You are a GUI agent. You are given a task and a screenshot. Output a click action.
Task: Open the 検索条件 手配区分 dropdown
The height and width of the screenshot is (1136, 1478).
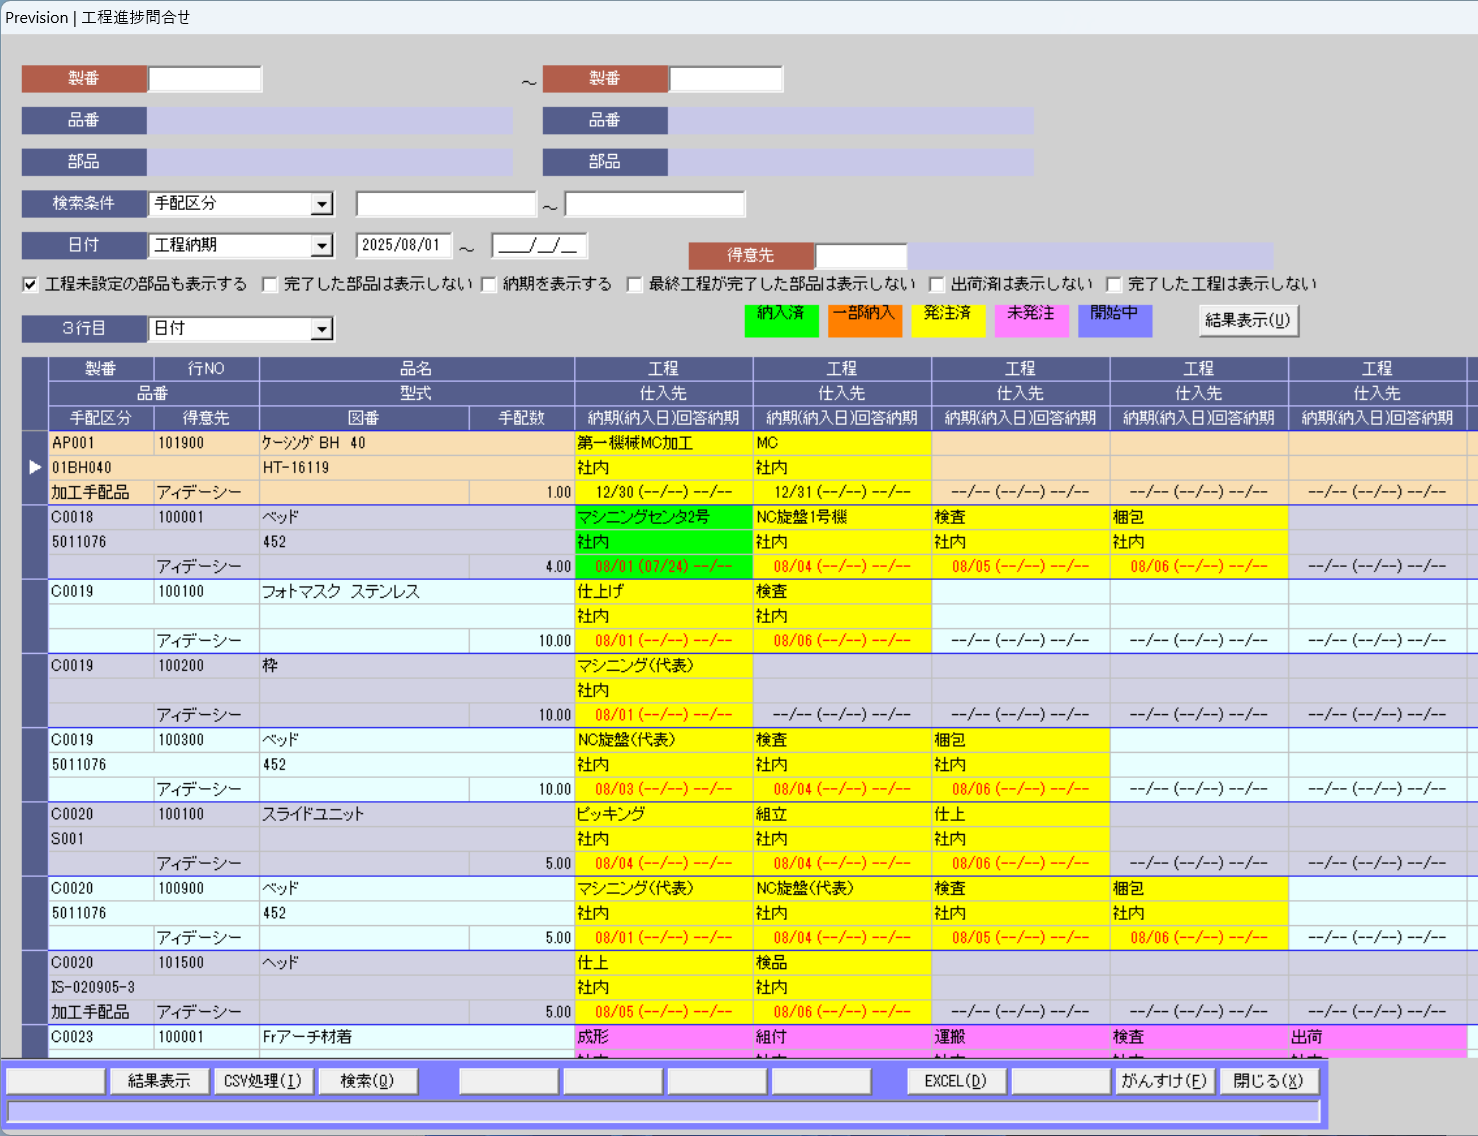(321, 204)
